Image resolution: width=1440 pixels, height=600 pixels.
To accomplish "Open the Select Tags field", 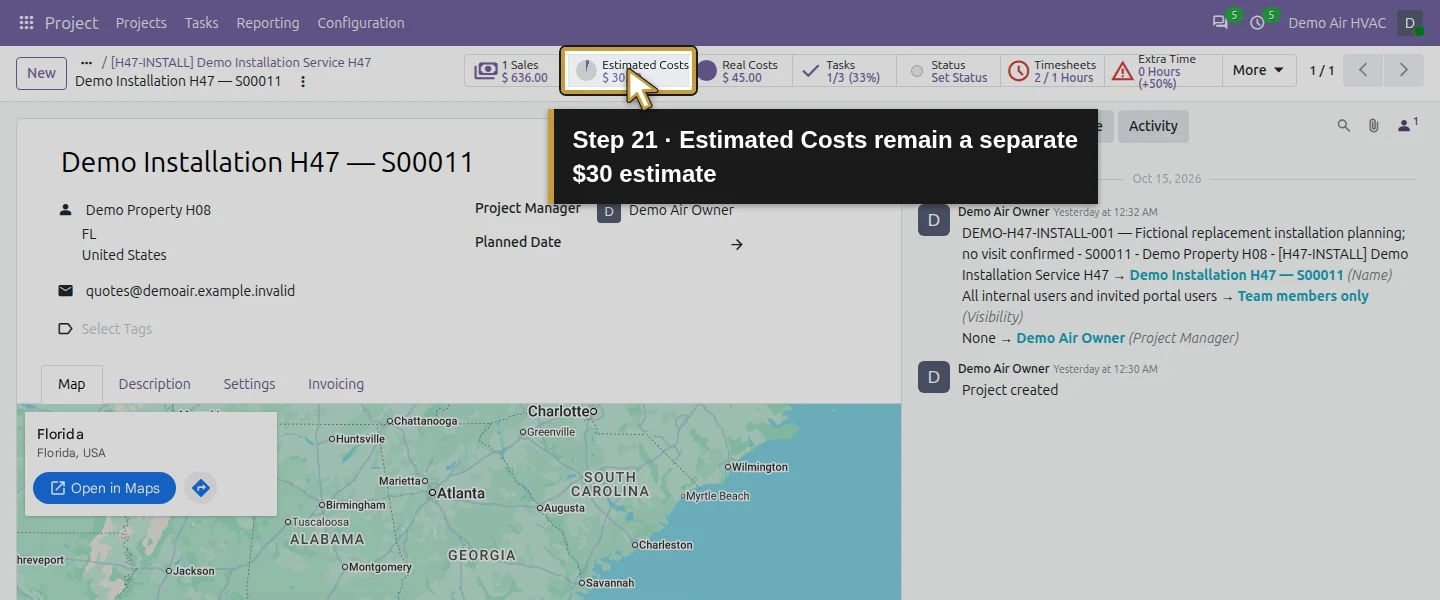I will click(117, 329).
